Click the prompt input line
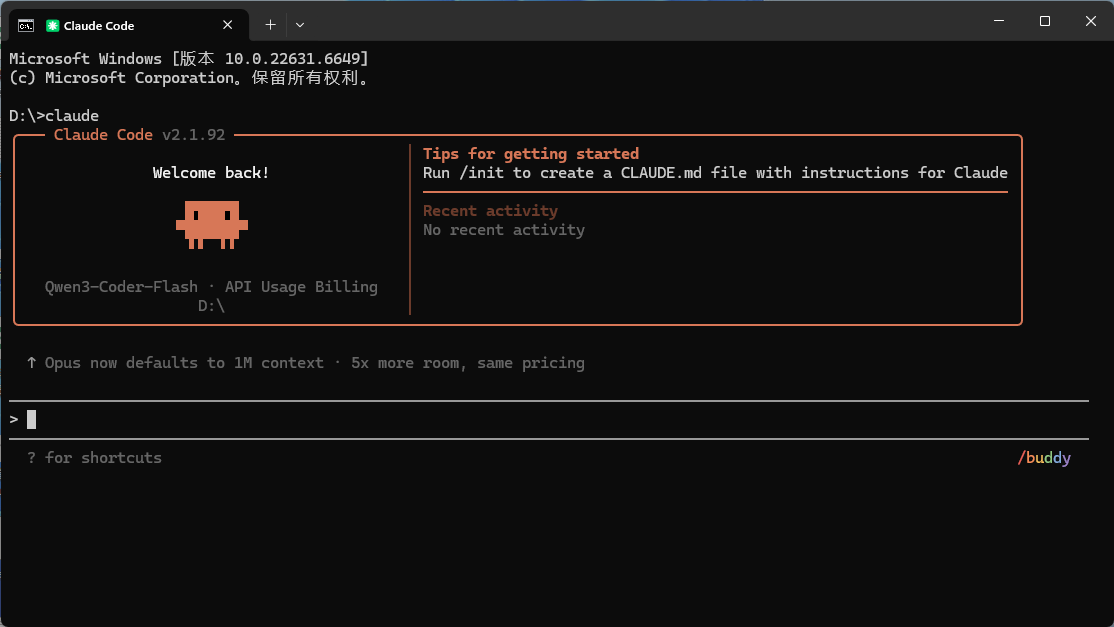 point(548,420)
